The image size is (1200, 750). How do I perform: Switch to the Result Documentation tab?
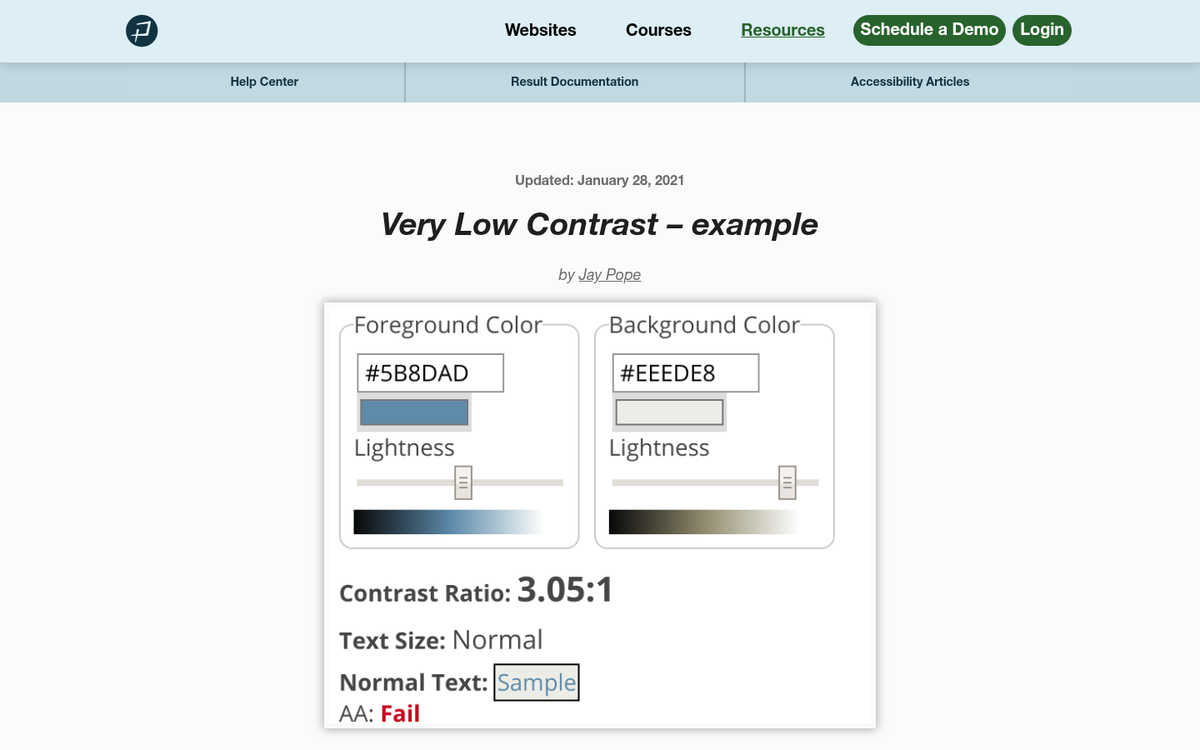[x=574, y=81]
